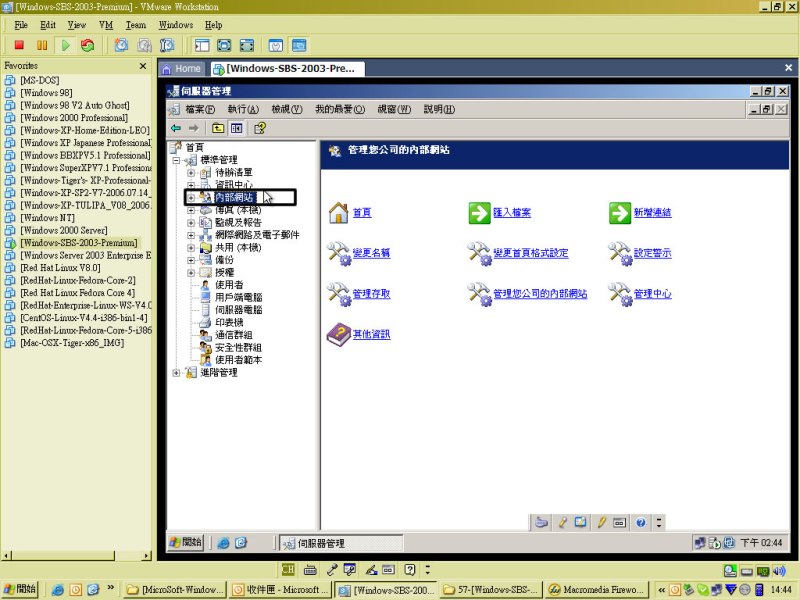Expand the 授權 tree node

click(x=191, y=272)
